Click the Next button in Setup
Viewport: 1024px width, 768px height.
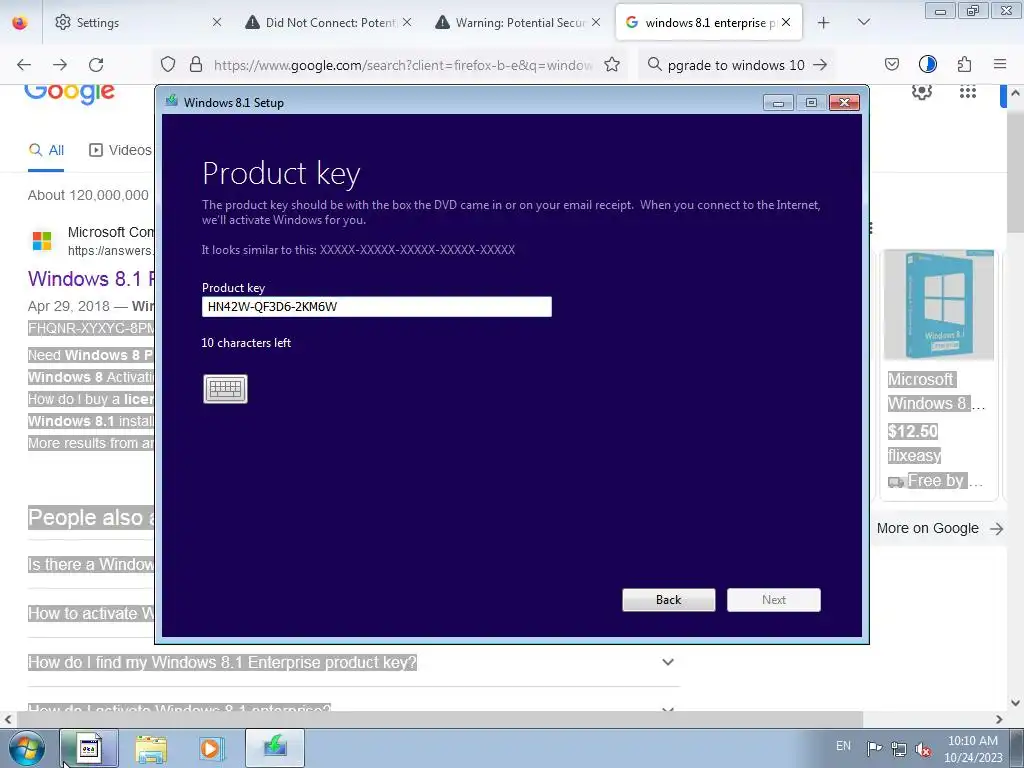point(774,600)
